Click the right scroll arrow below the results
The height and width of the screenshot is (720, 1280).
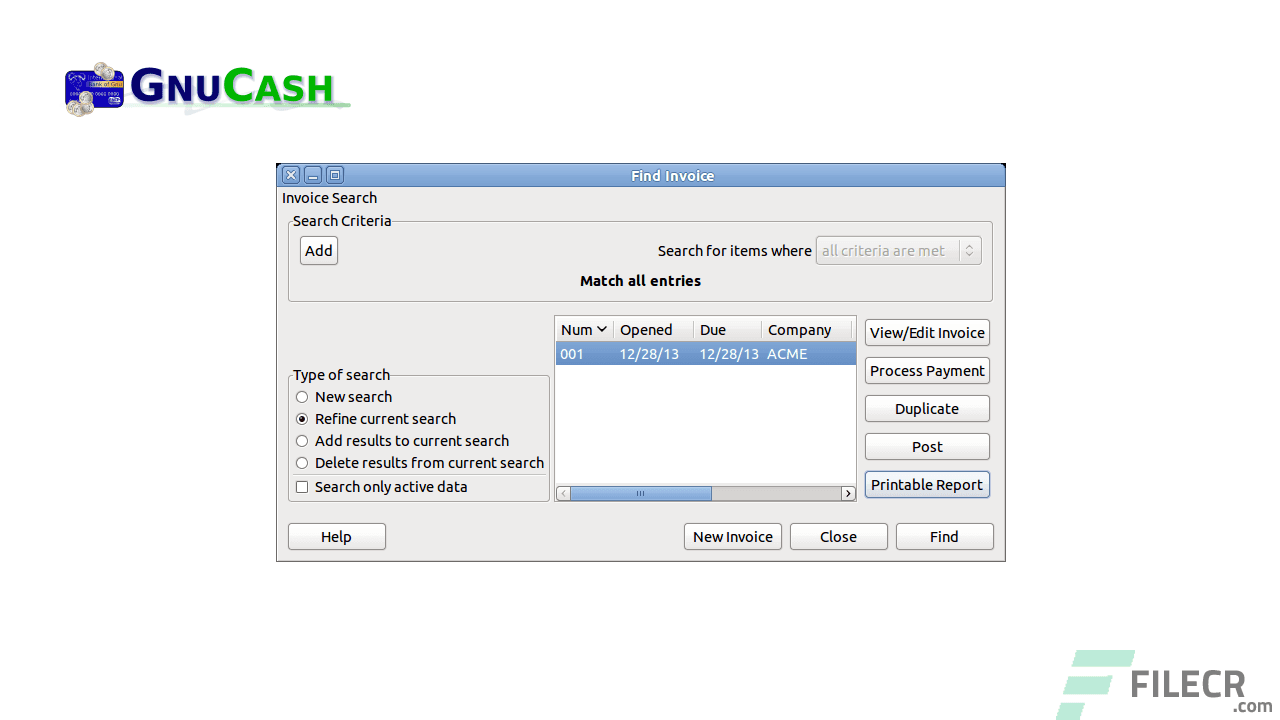[848, 492]
